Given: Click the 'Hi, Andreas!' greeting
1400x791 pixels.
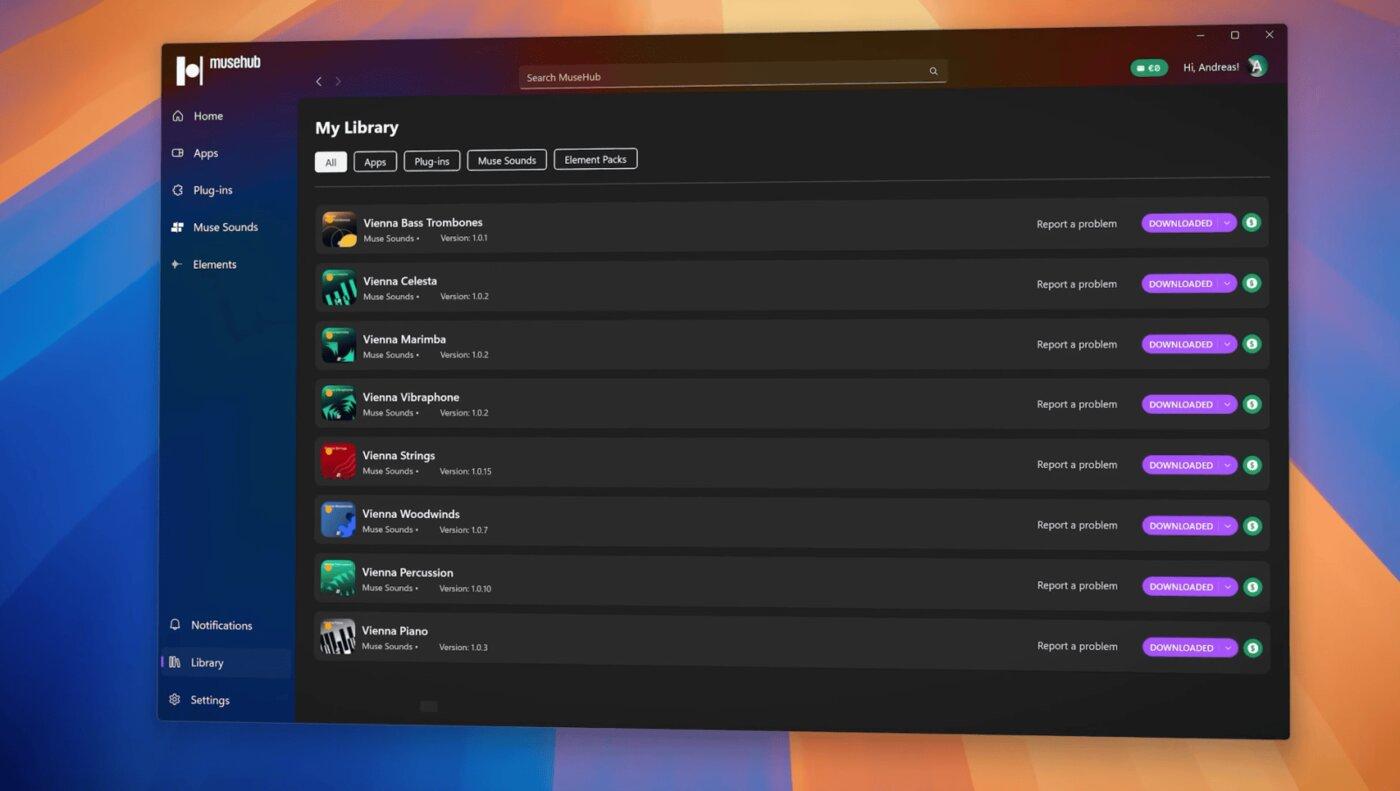Looking at the screenshot, I should 1211,67.
